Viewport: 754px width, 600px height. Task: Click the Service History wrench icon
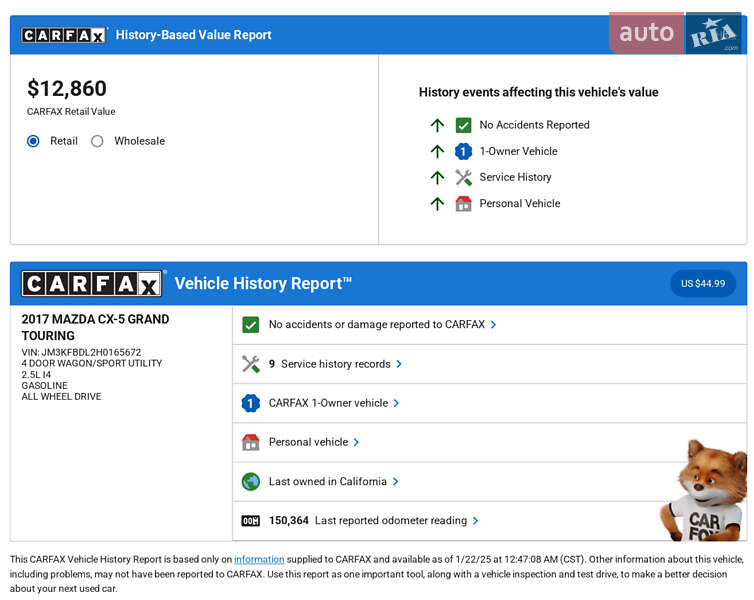click(463, 177)
